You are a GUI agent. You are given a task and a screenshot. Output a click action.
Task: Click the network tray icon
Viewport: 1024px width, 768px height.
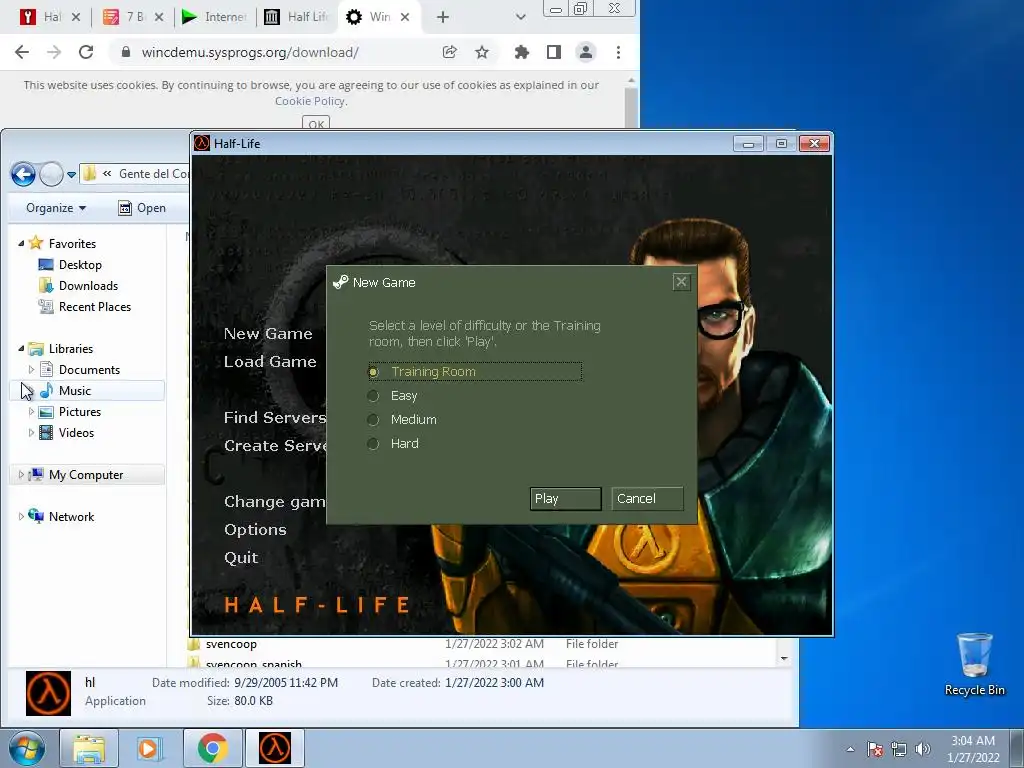[x=899, y=749]
